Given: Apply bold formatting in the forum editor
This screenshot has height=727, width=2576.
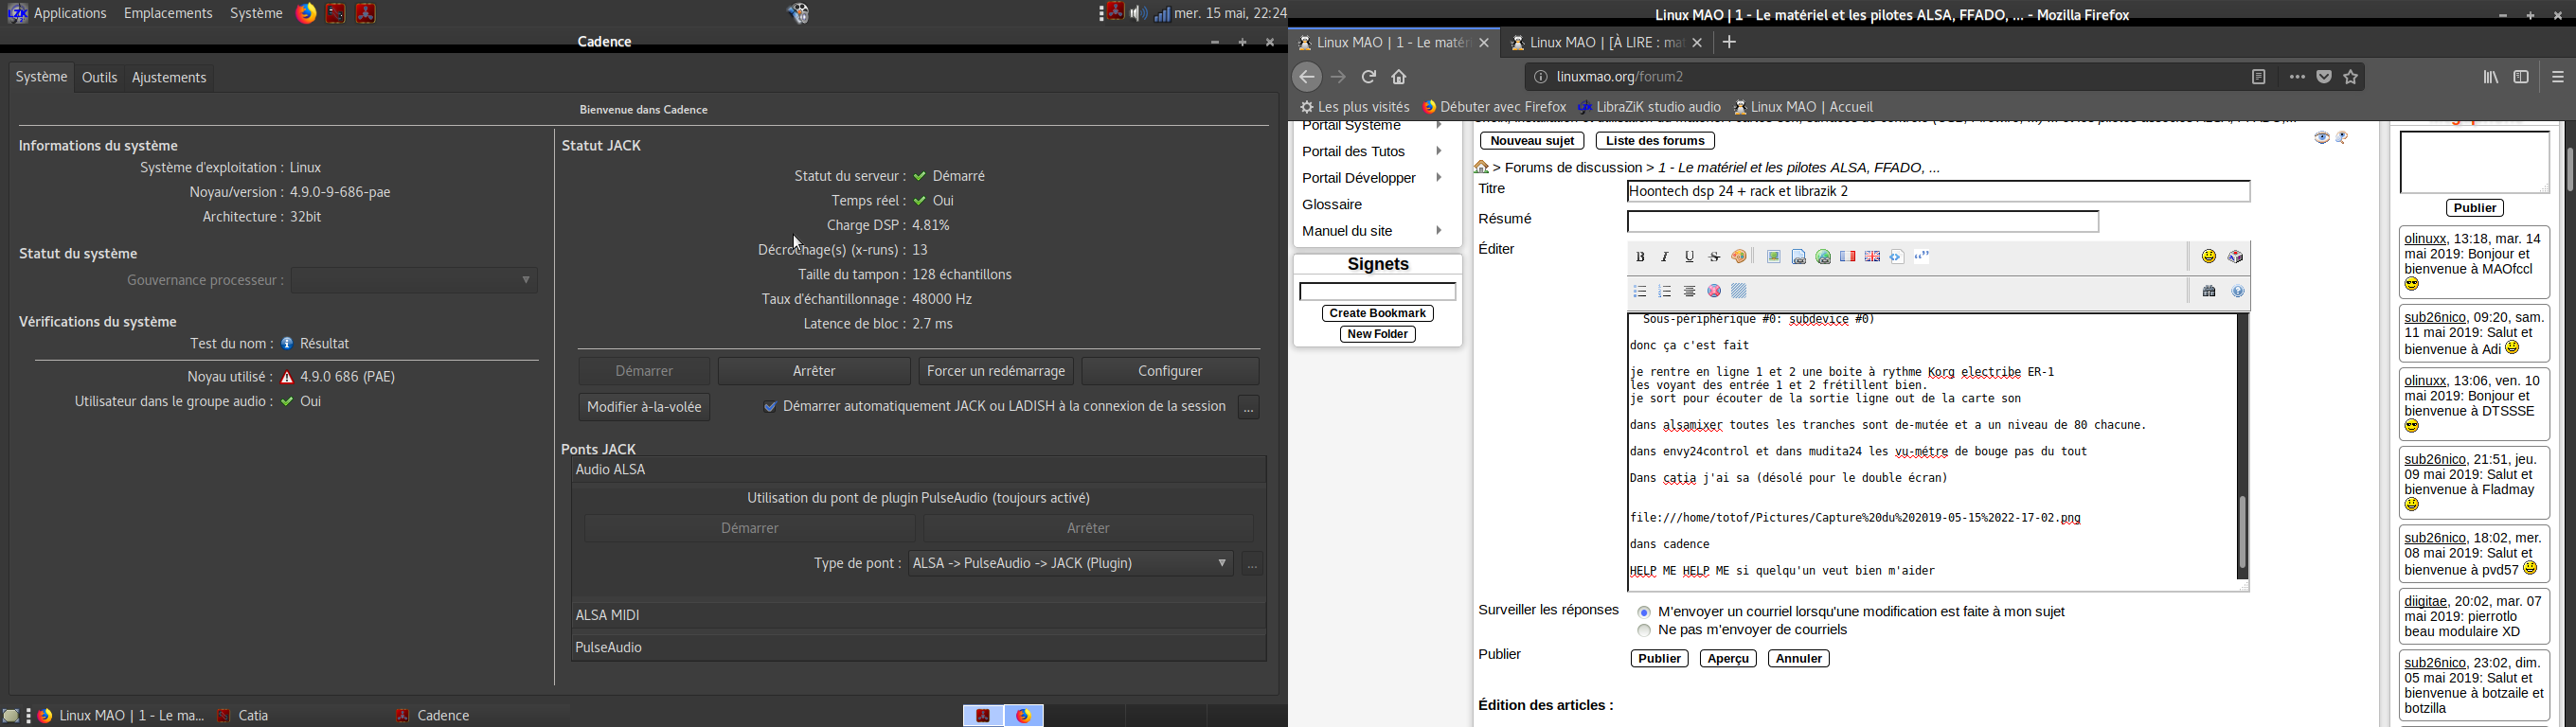Looking at the screenshot, I should [x=1640, y=257].
